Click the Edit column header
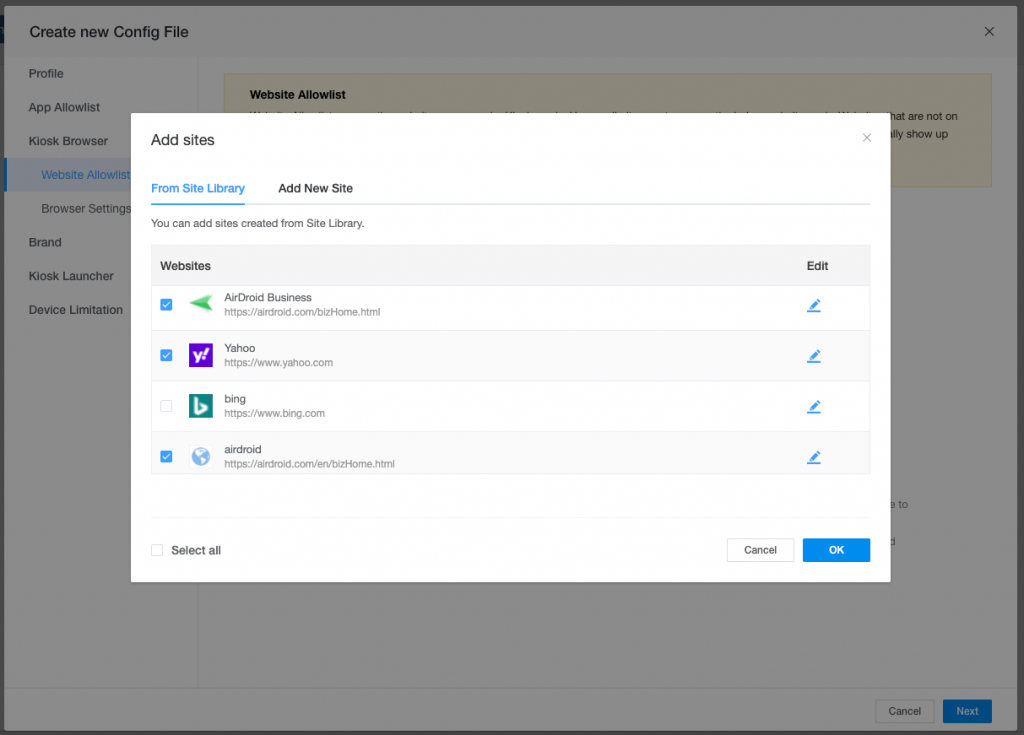This screenshot has width=1024, height=735. (x=817, y=266)
